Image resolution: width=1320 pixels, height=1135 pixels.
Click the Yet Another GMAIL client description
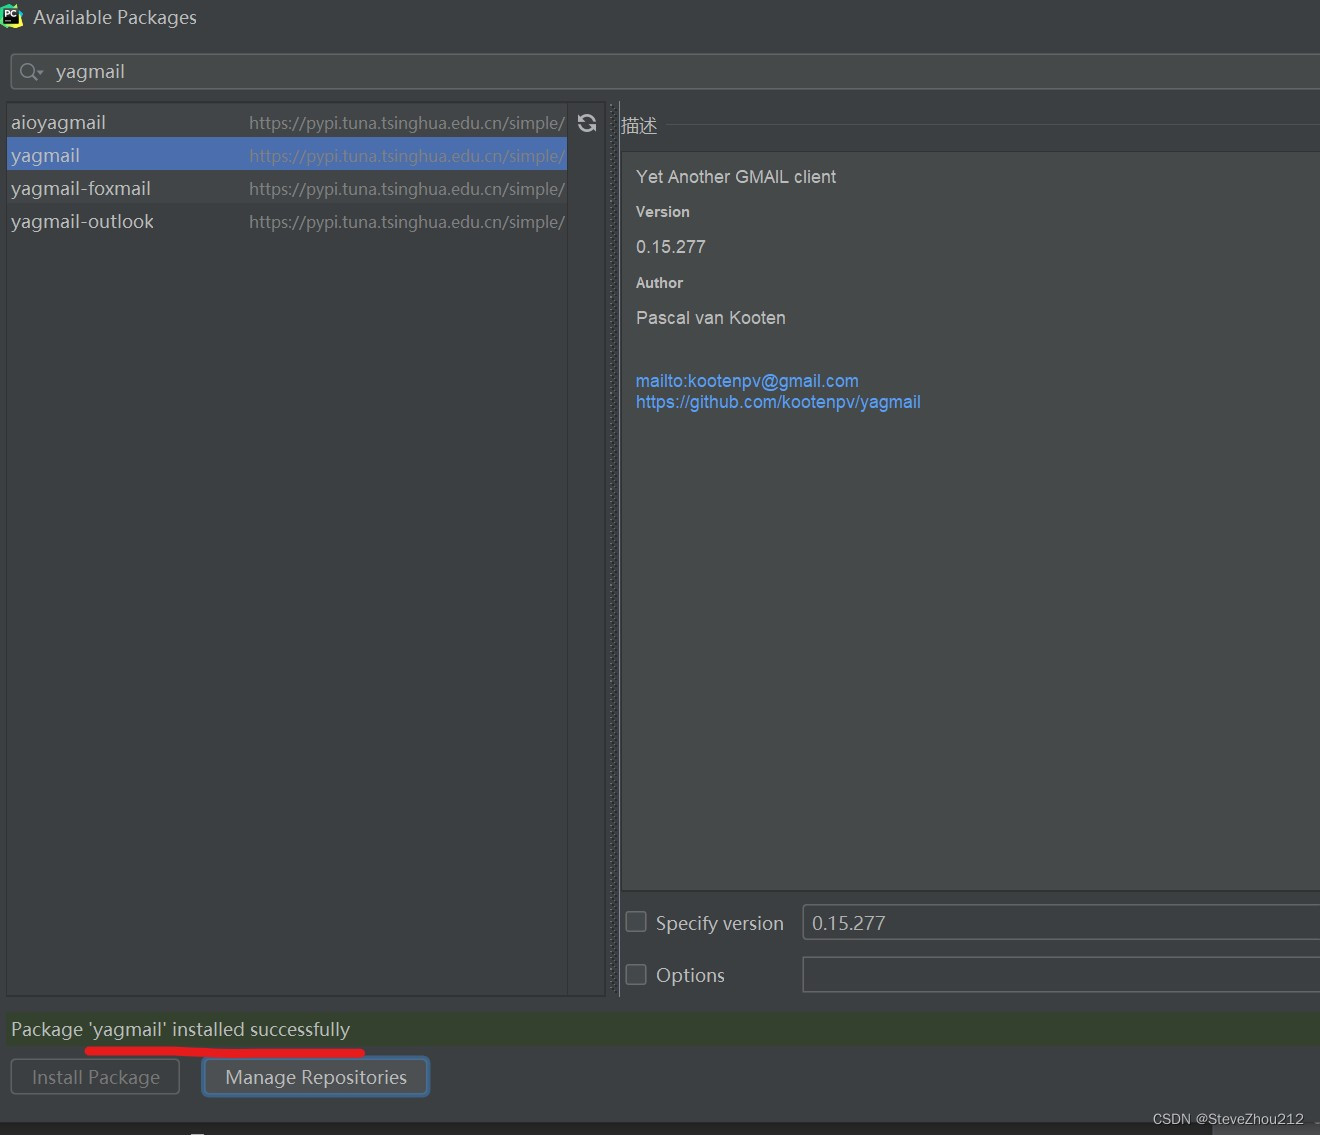[736, 177]
